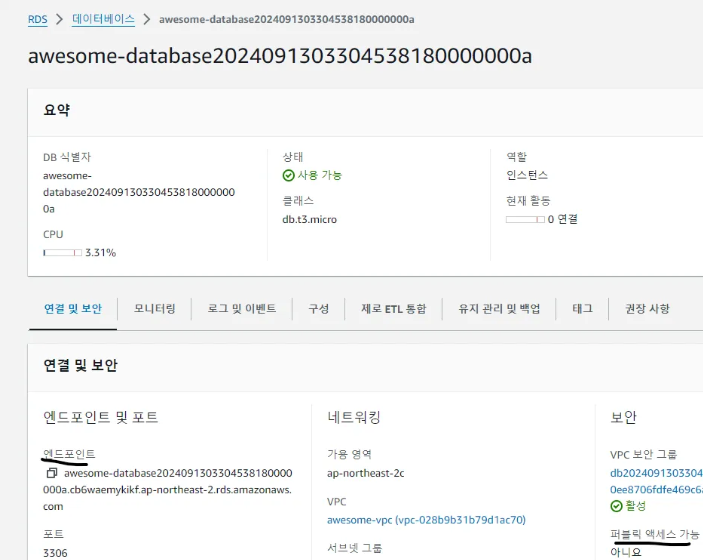This screenshot has height=560, width=703.
Task: Click the green 활성 status check icon
Action: [x=616, y=506]
